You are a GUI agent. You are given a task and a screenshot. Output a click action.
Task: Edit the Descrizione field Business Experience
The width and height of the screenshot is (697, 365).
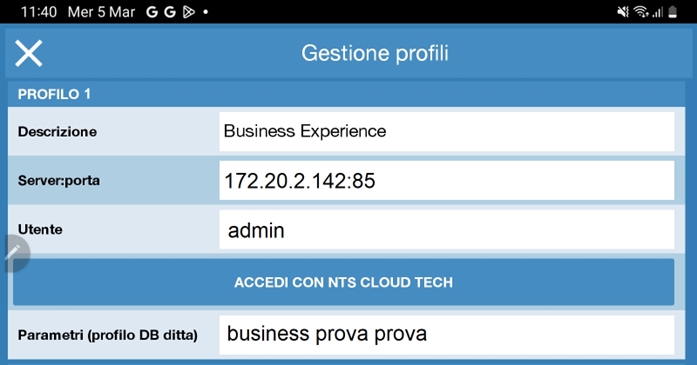coord(447,131)
